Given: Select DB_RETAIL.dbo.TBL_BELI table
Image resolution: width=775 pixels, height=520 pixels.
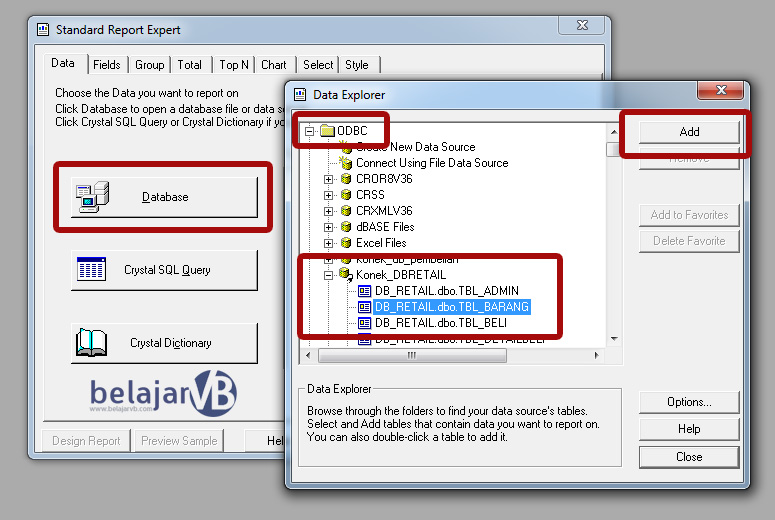Looking at the screenshot, I should coord(441,323).
